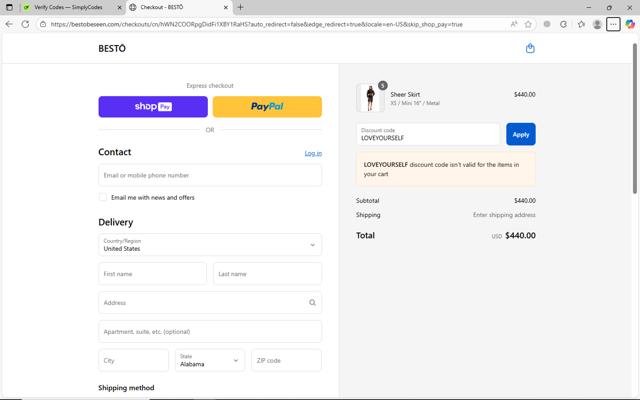
Task: Click the Discount code input field
Action: tap(428, 134)
